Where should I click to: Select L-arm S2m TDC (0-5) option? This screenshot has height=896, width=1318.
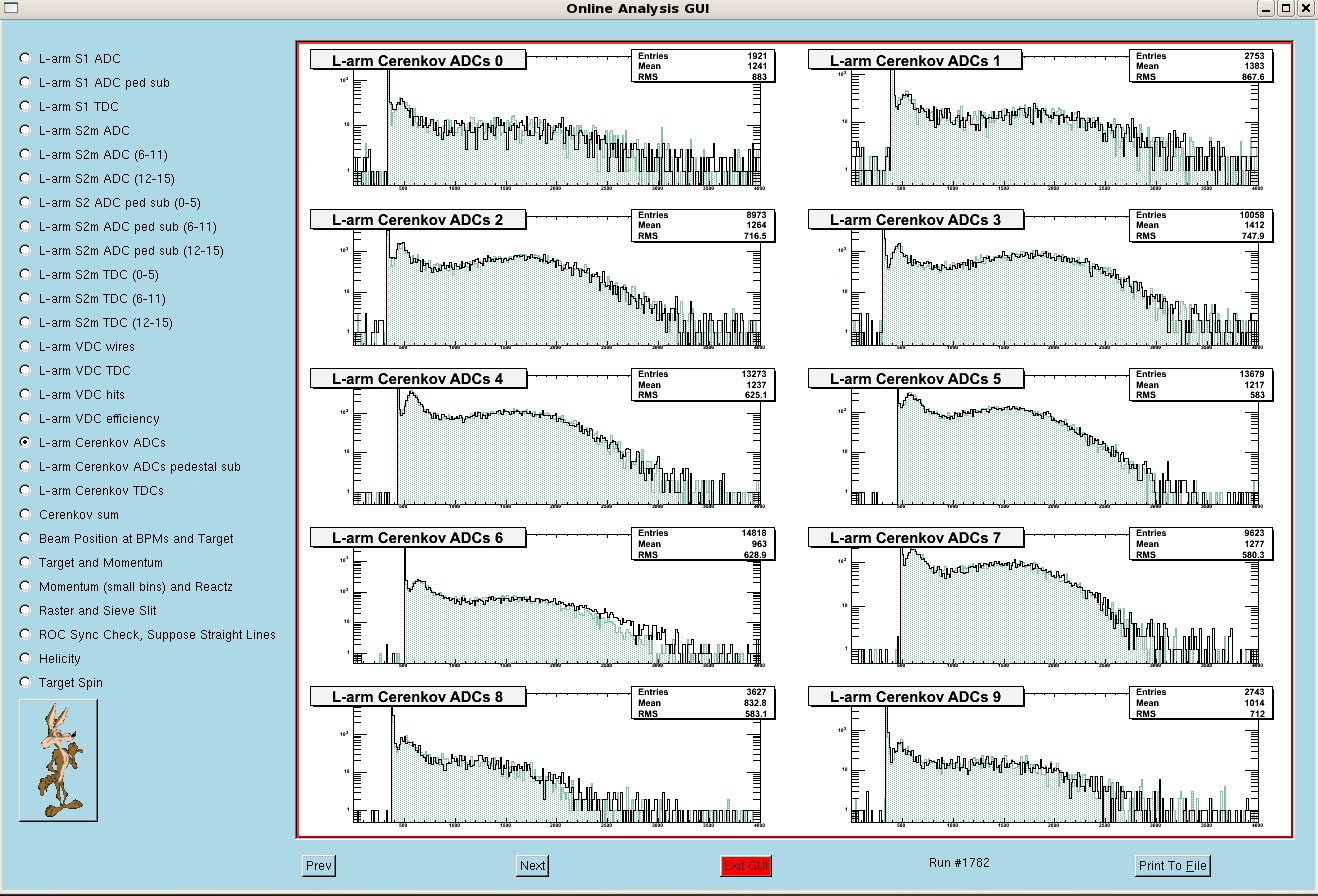click(25, 275)
